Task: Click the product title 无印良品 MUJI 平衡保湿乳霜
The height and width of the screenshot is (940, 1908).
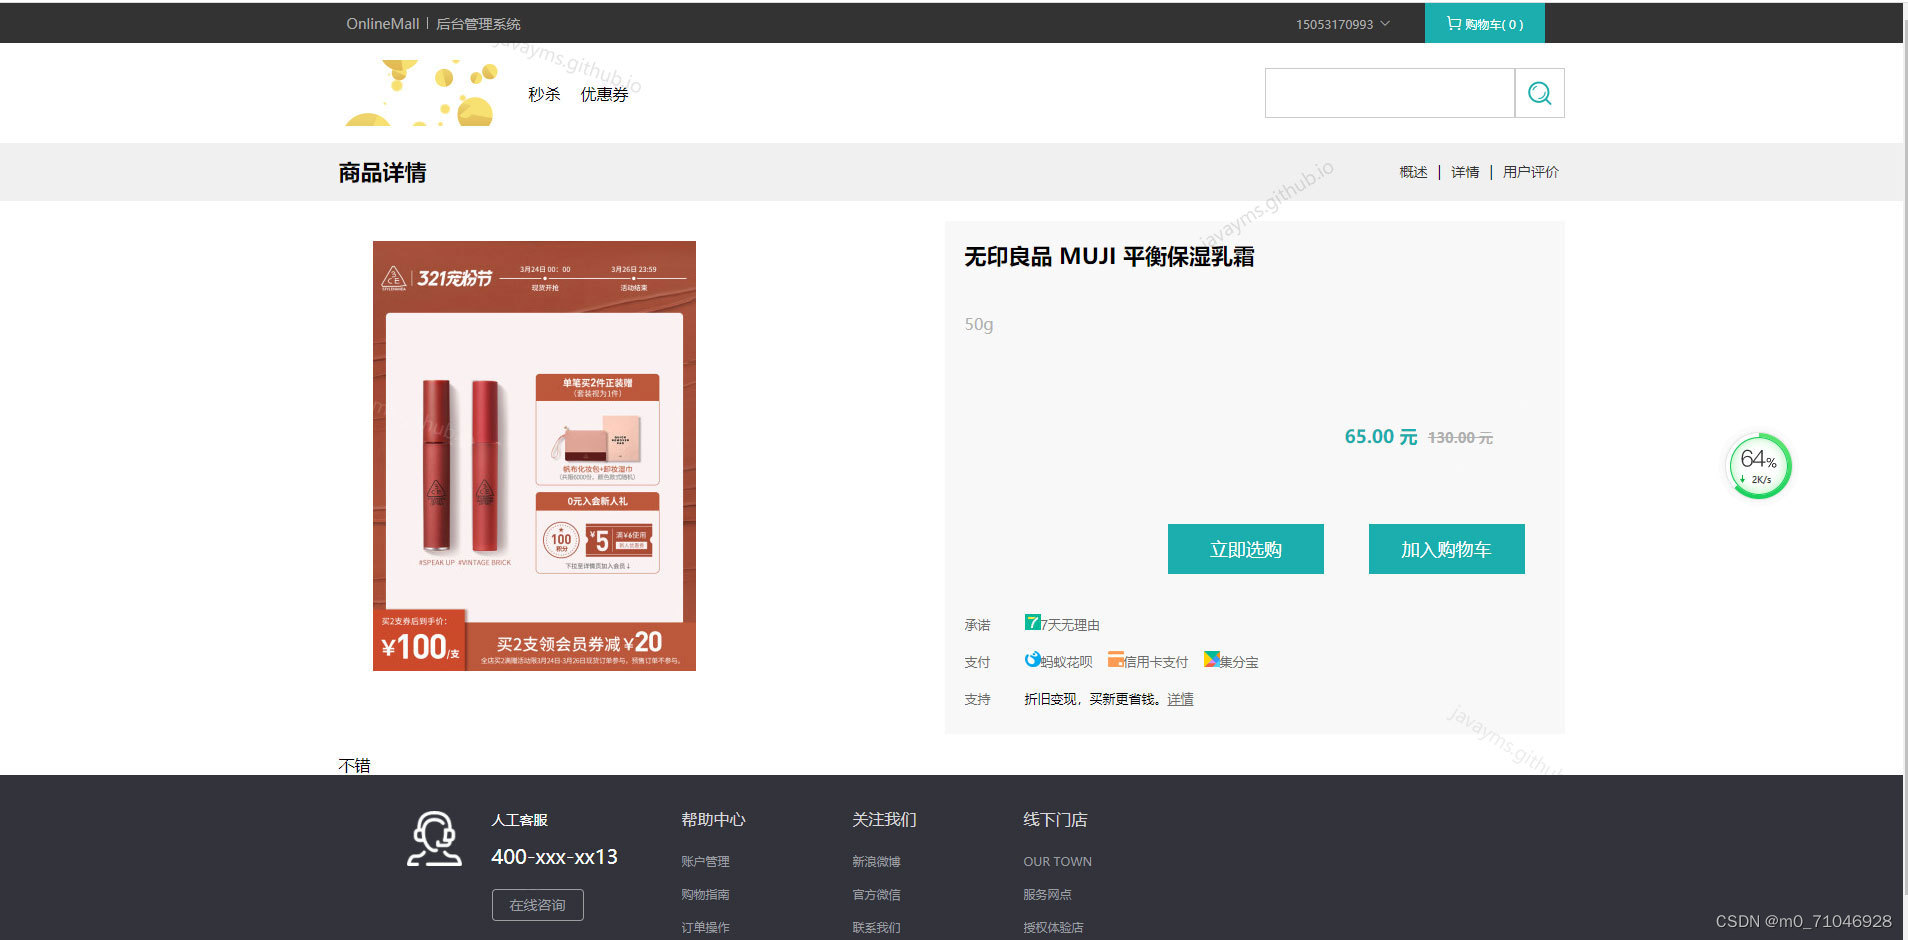Action: [1109, 257]
